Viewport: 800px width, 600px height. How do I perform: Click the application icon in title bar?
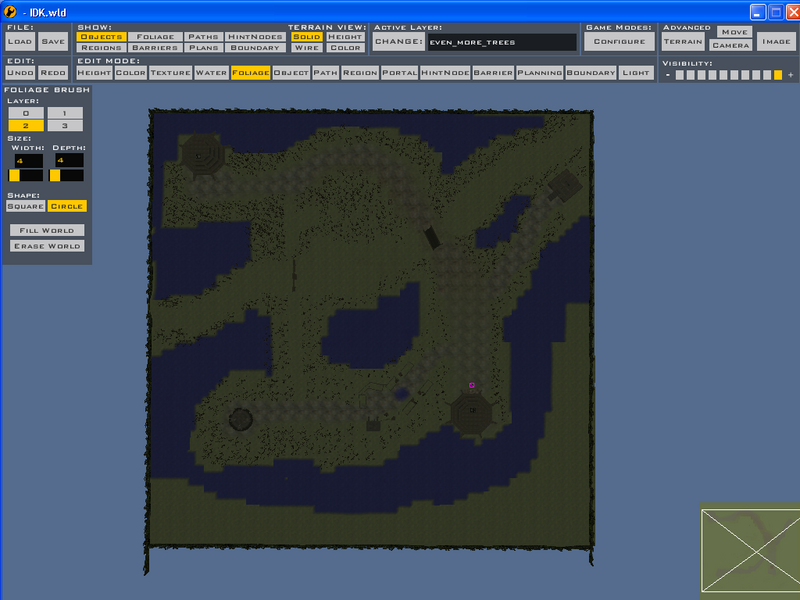click(10, 11)
